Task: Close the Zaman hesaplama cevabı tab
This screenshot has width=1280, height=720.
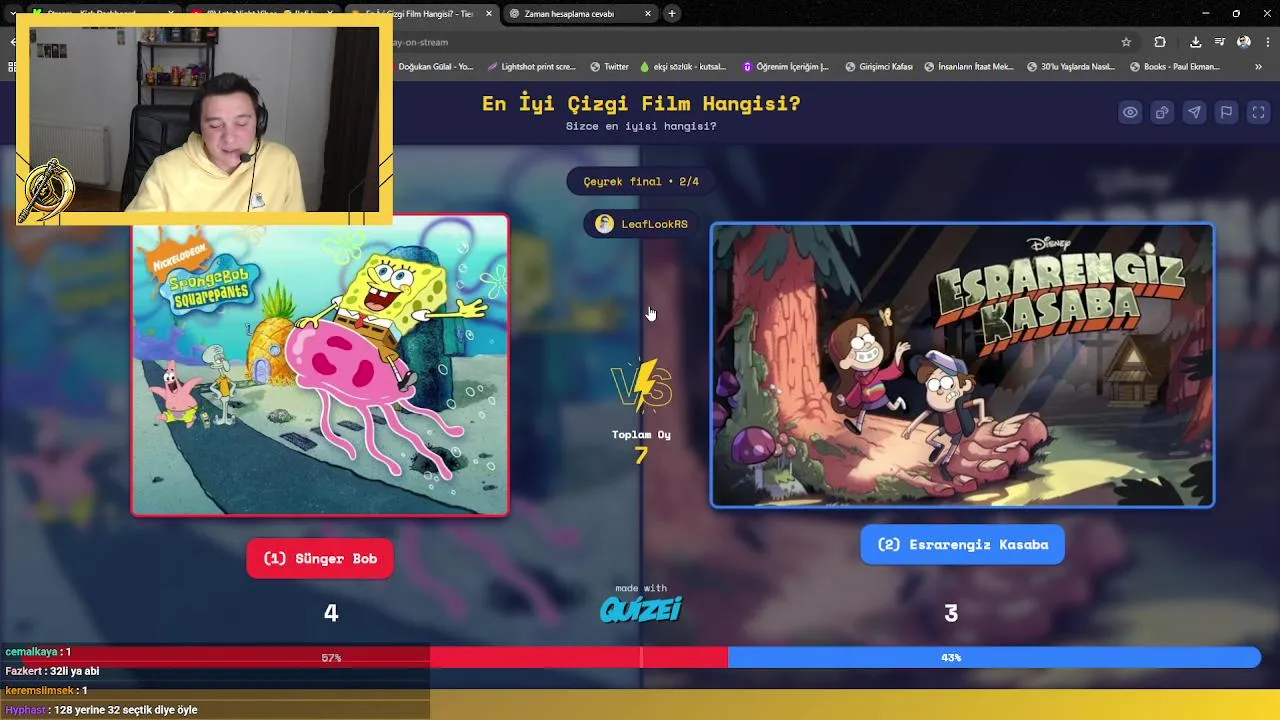Action: point(648,14)
